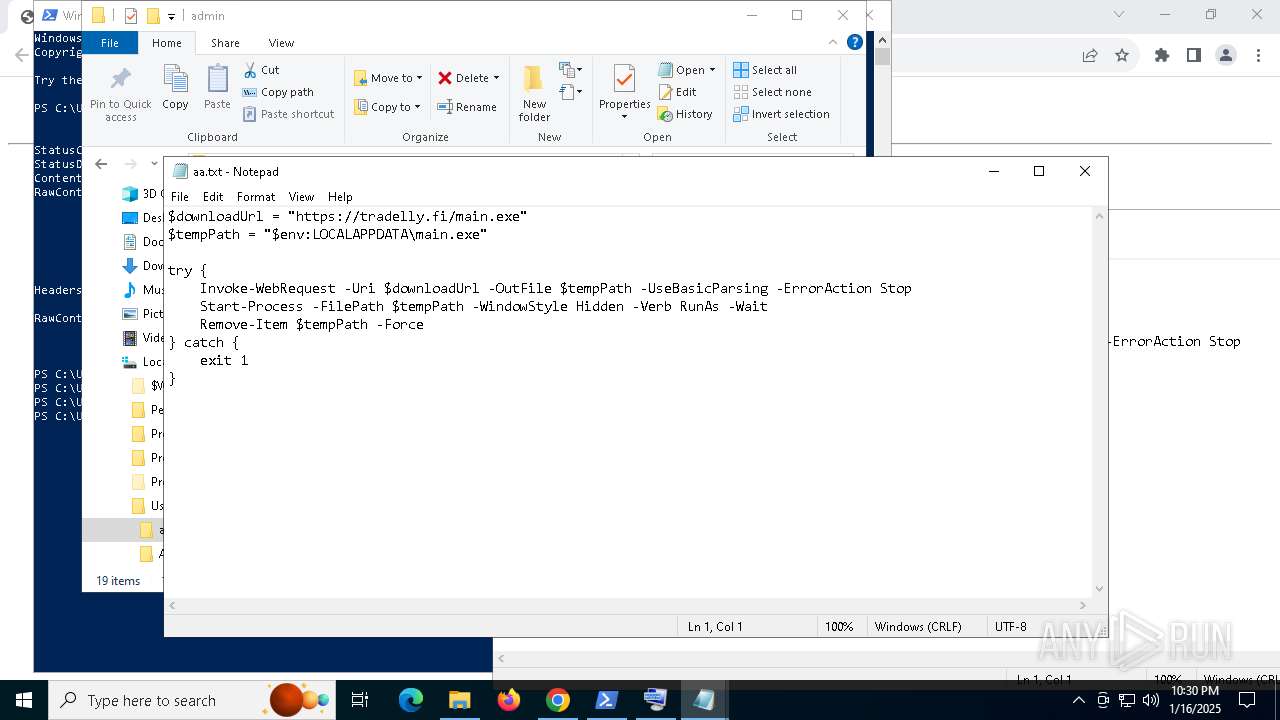
Task: Select 3D Objects in File Explorer tree
Action: pos(141,194)
